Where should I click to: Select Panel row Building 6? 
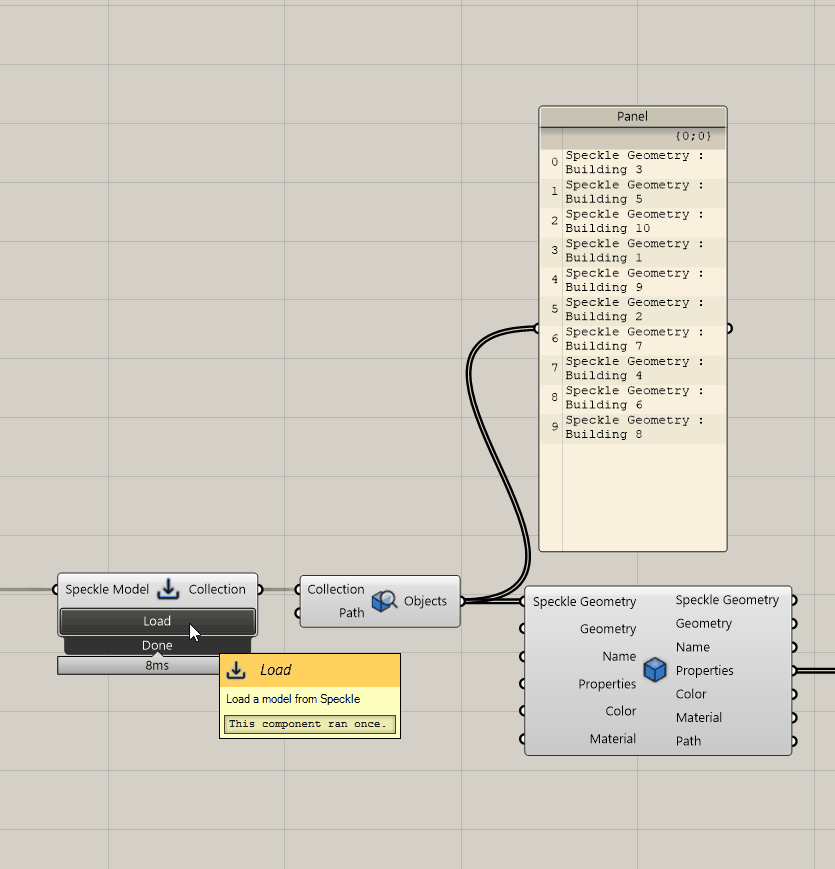tap(633, 397)
